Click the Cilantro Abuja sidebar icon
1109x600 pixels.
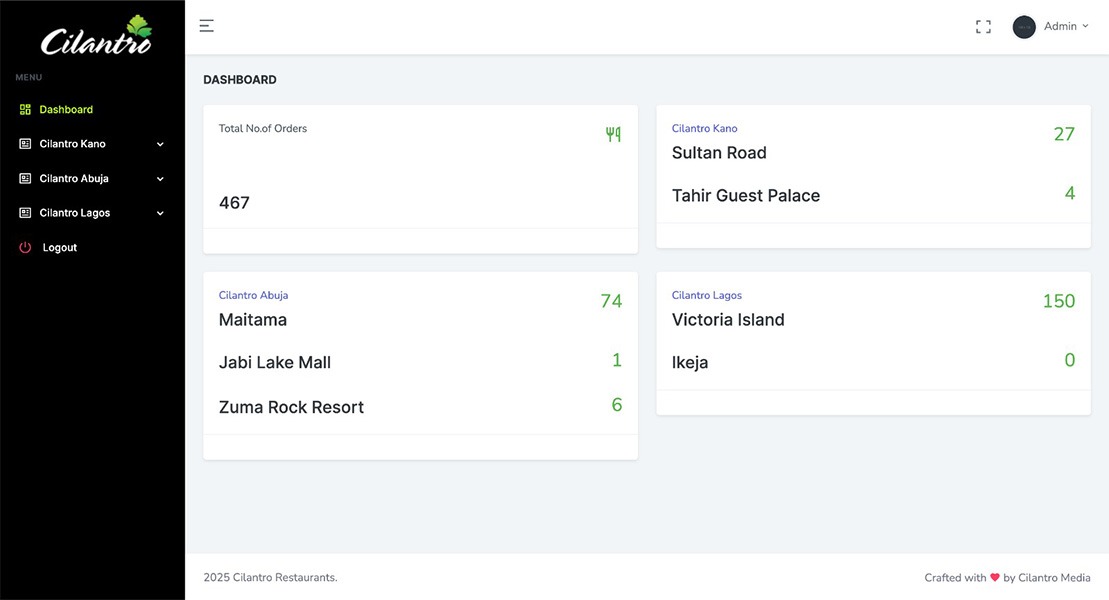coord(26,179)
